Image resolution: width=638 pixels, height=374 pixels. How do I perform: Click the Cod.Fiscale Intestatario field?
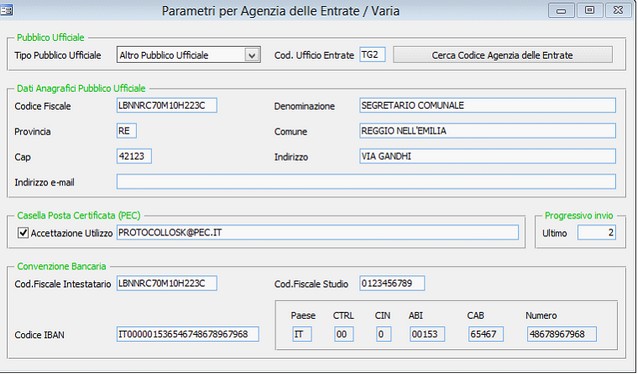click(x=167, y=283)
